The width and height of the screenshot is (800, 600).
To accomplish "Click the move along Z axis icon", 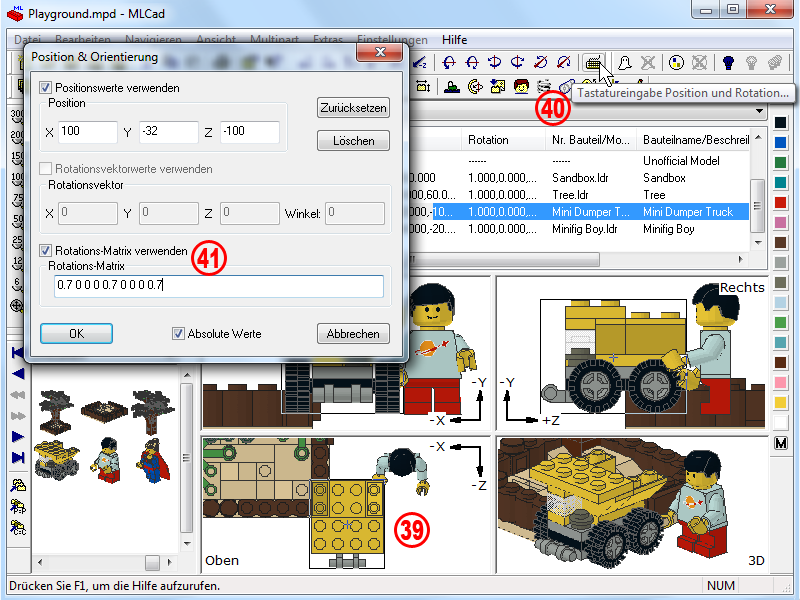I will tap(419, 63).
